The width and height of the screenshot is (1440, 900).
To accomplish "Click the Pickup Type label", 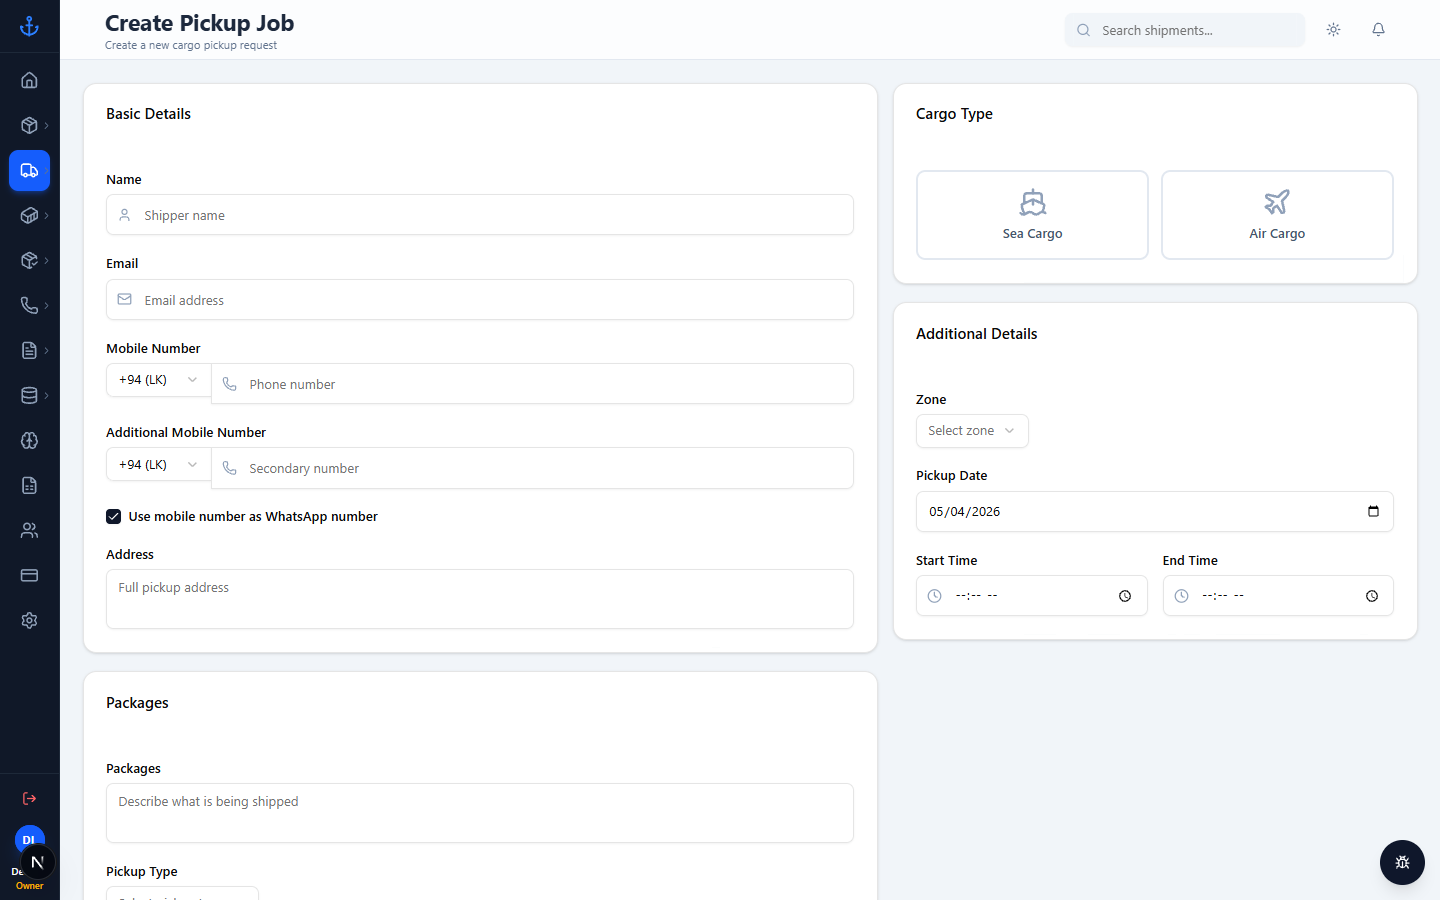I will 142,872.
